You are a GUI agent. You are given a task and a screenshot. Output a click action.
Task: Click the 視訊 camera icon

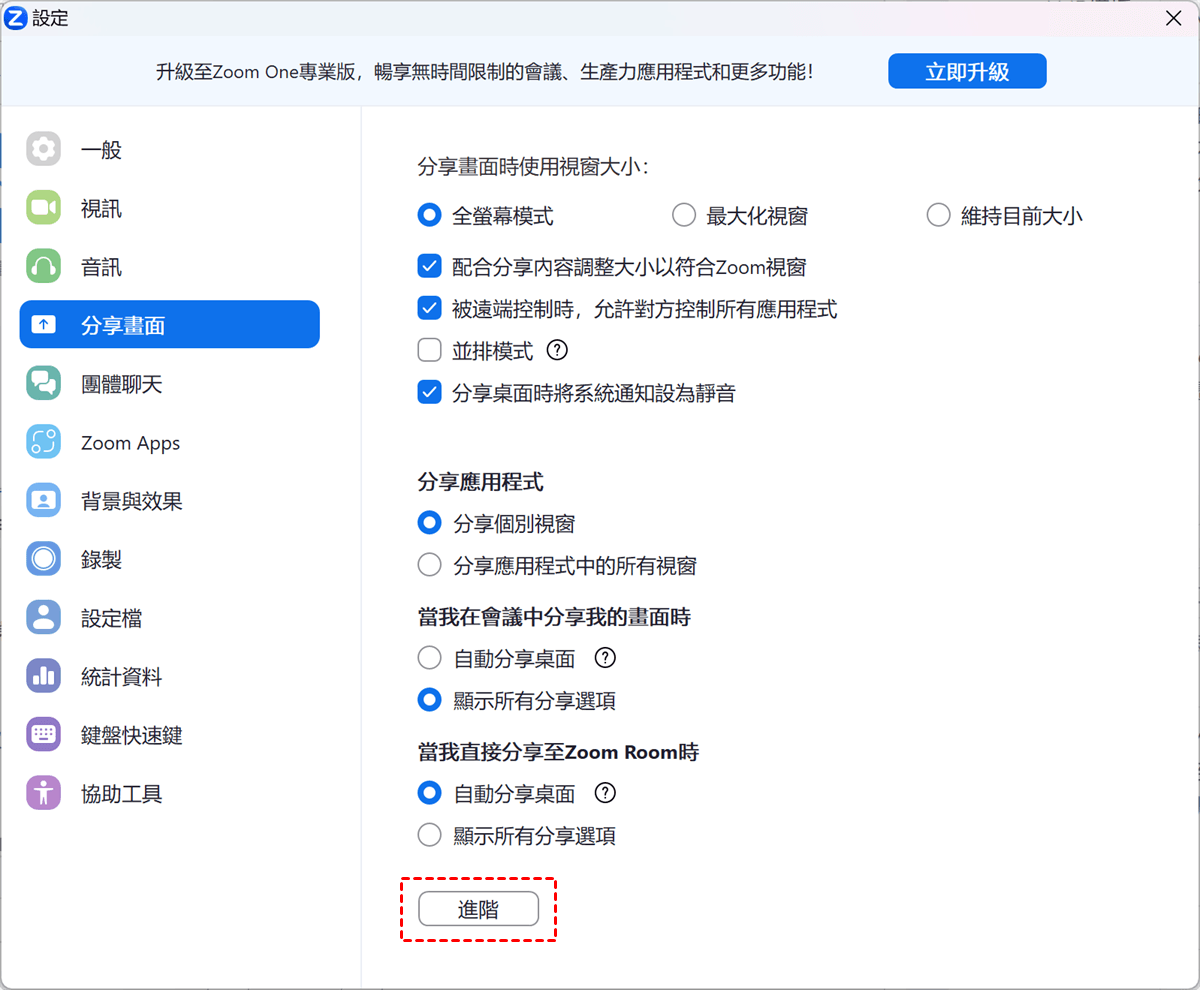point(43,208)
